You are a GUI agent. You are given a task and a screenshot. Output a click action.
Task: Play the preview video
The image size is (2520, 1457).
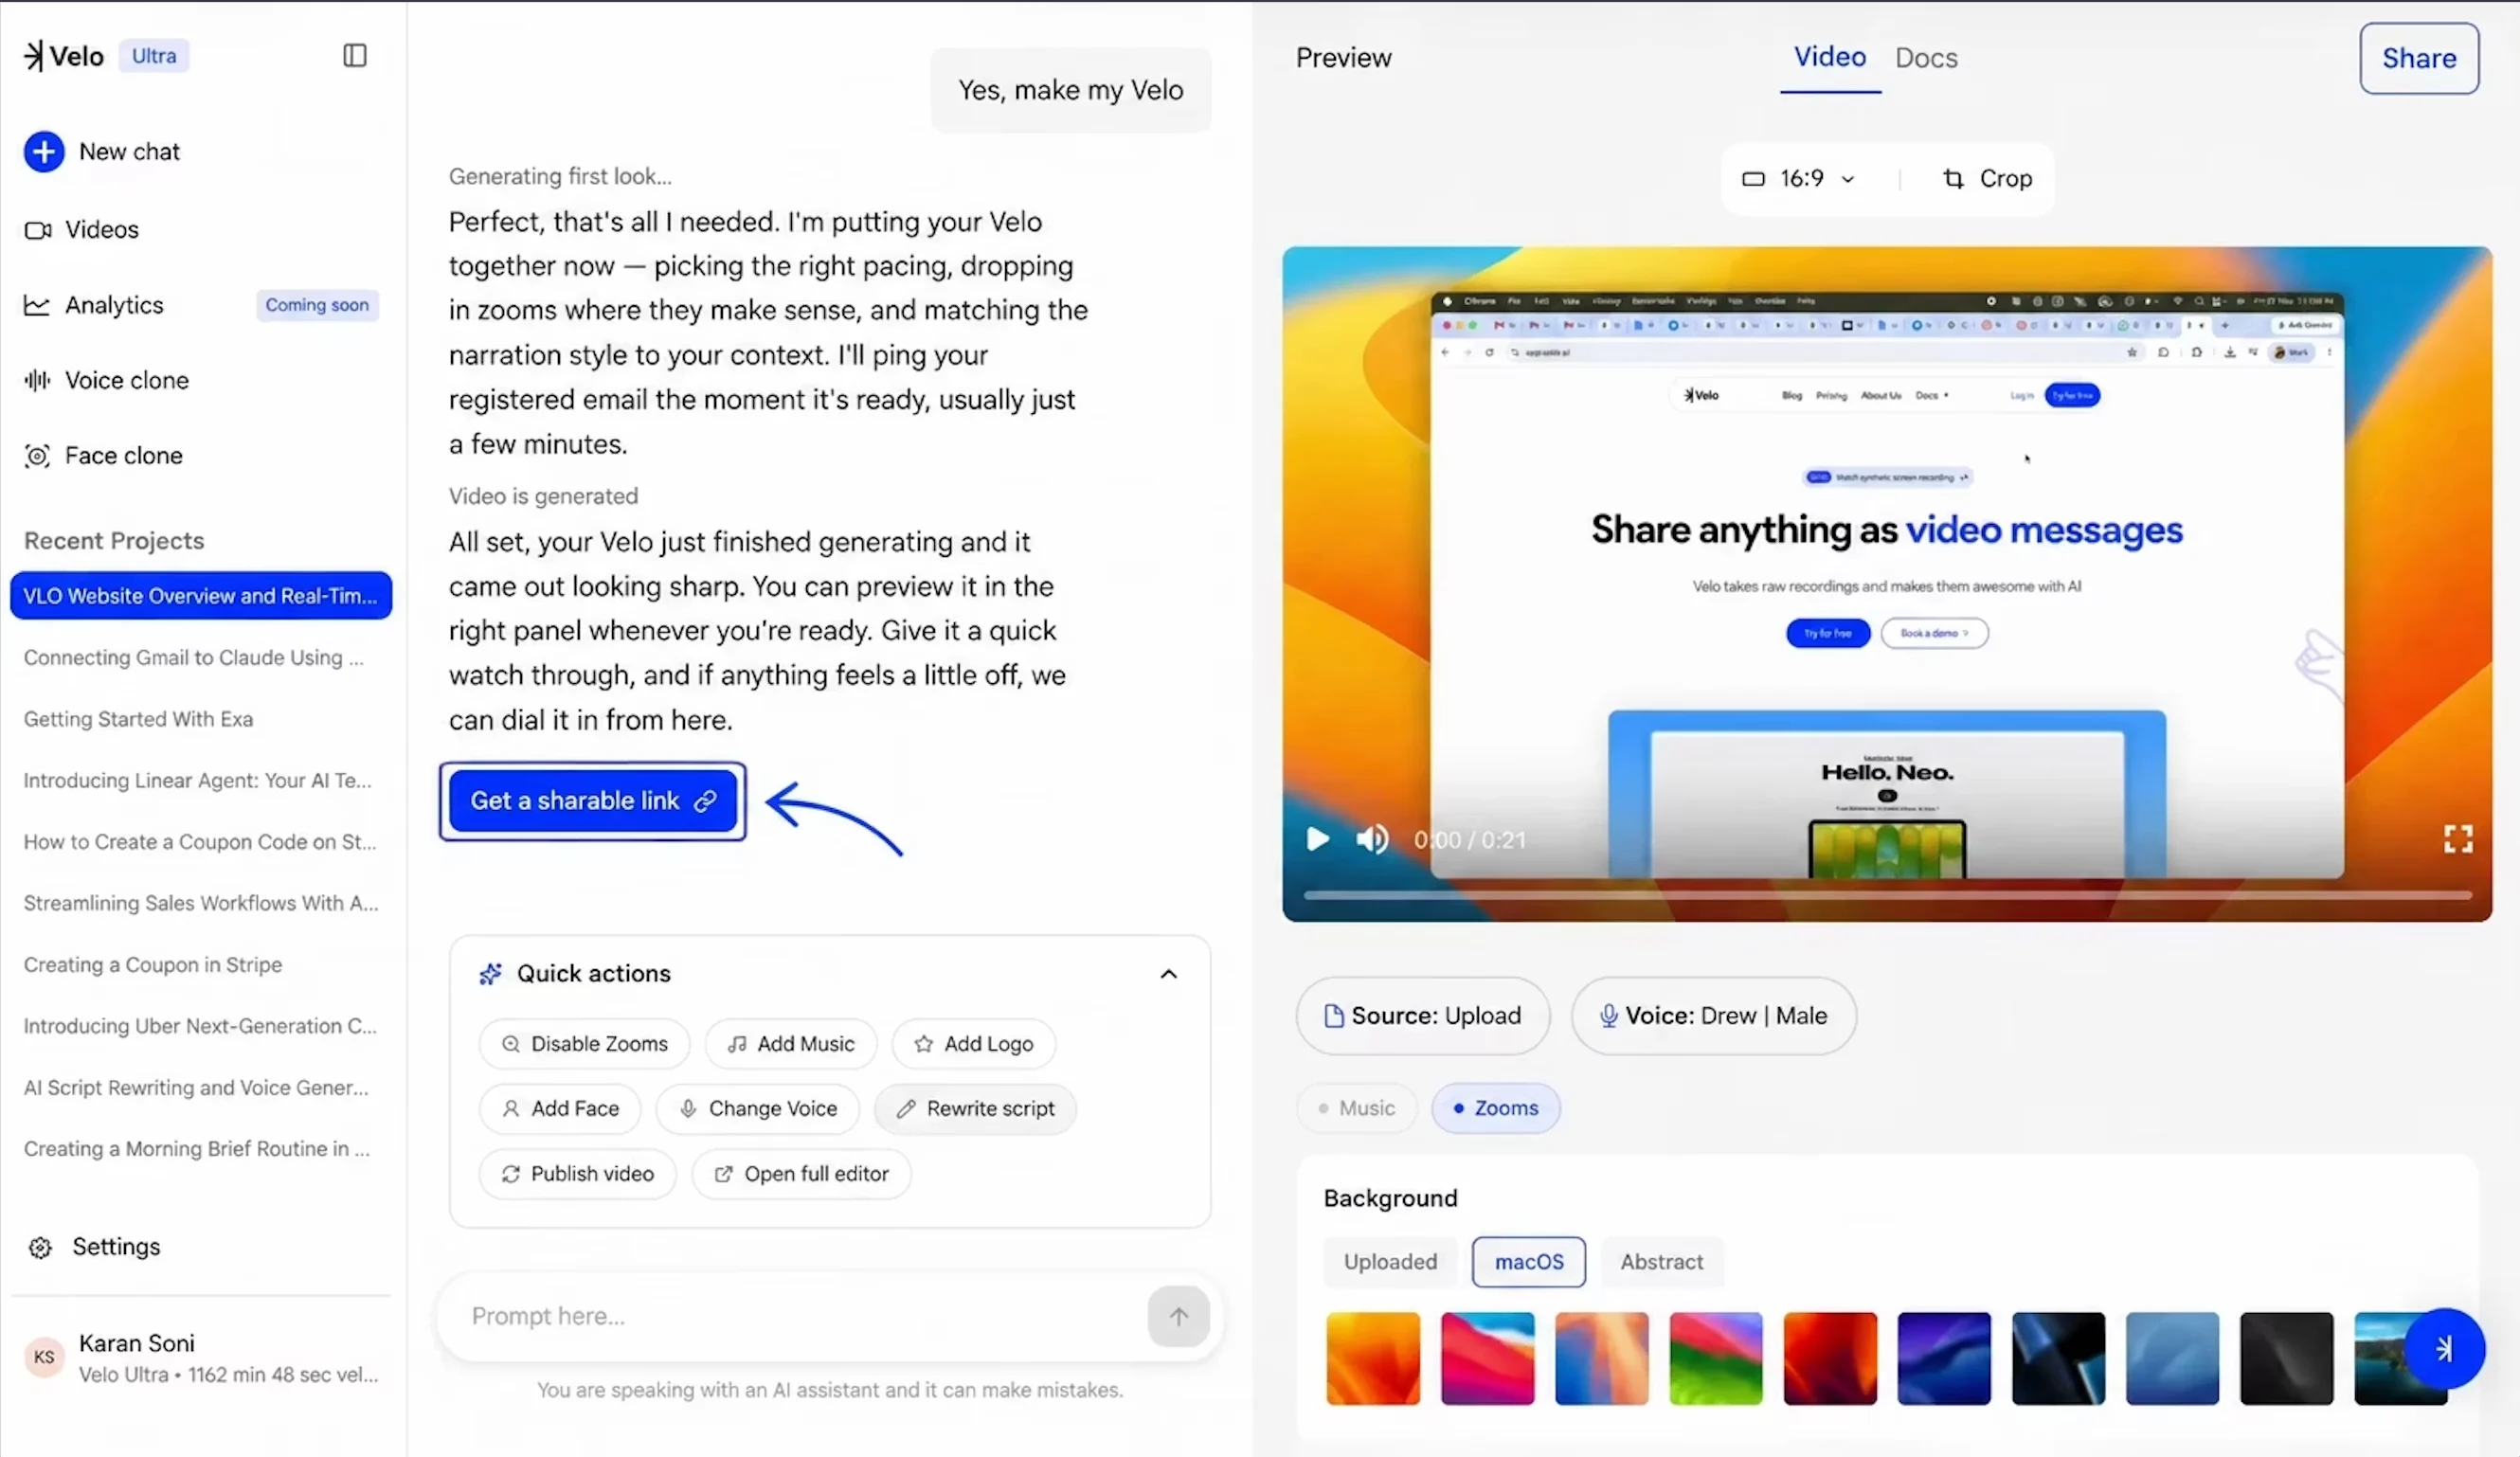1318,839
